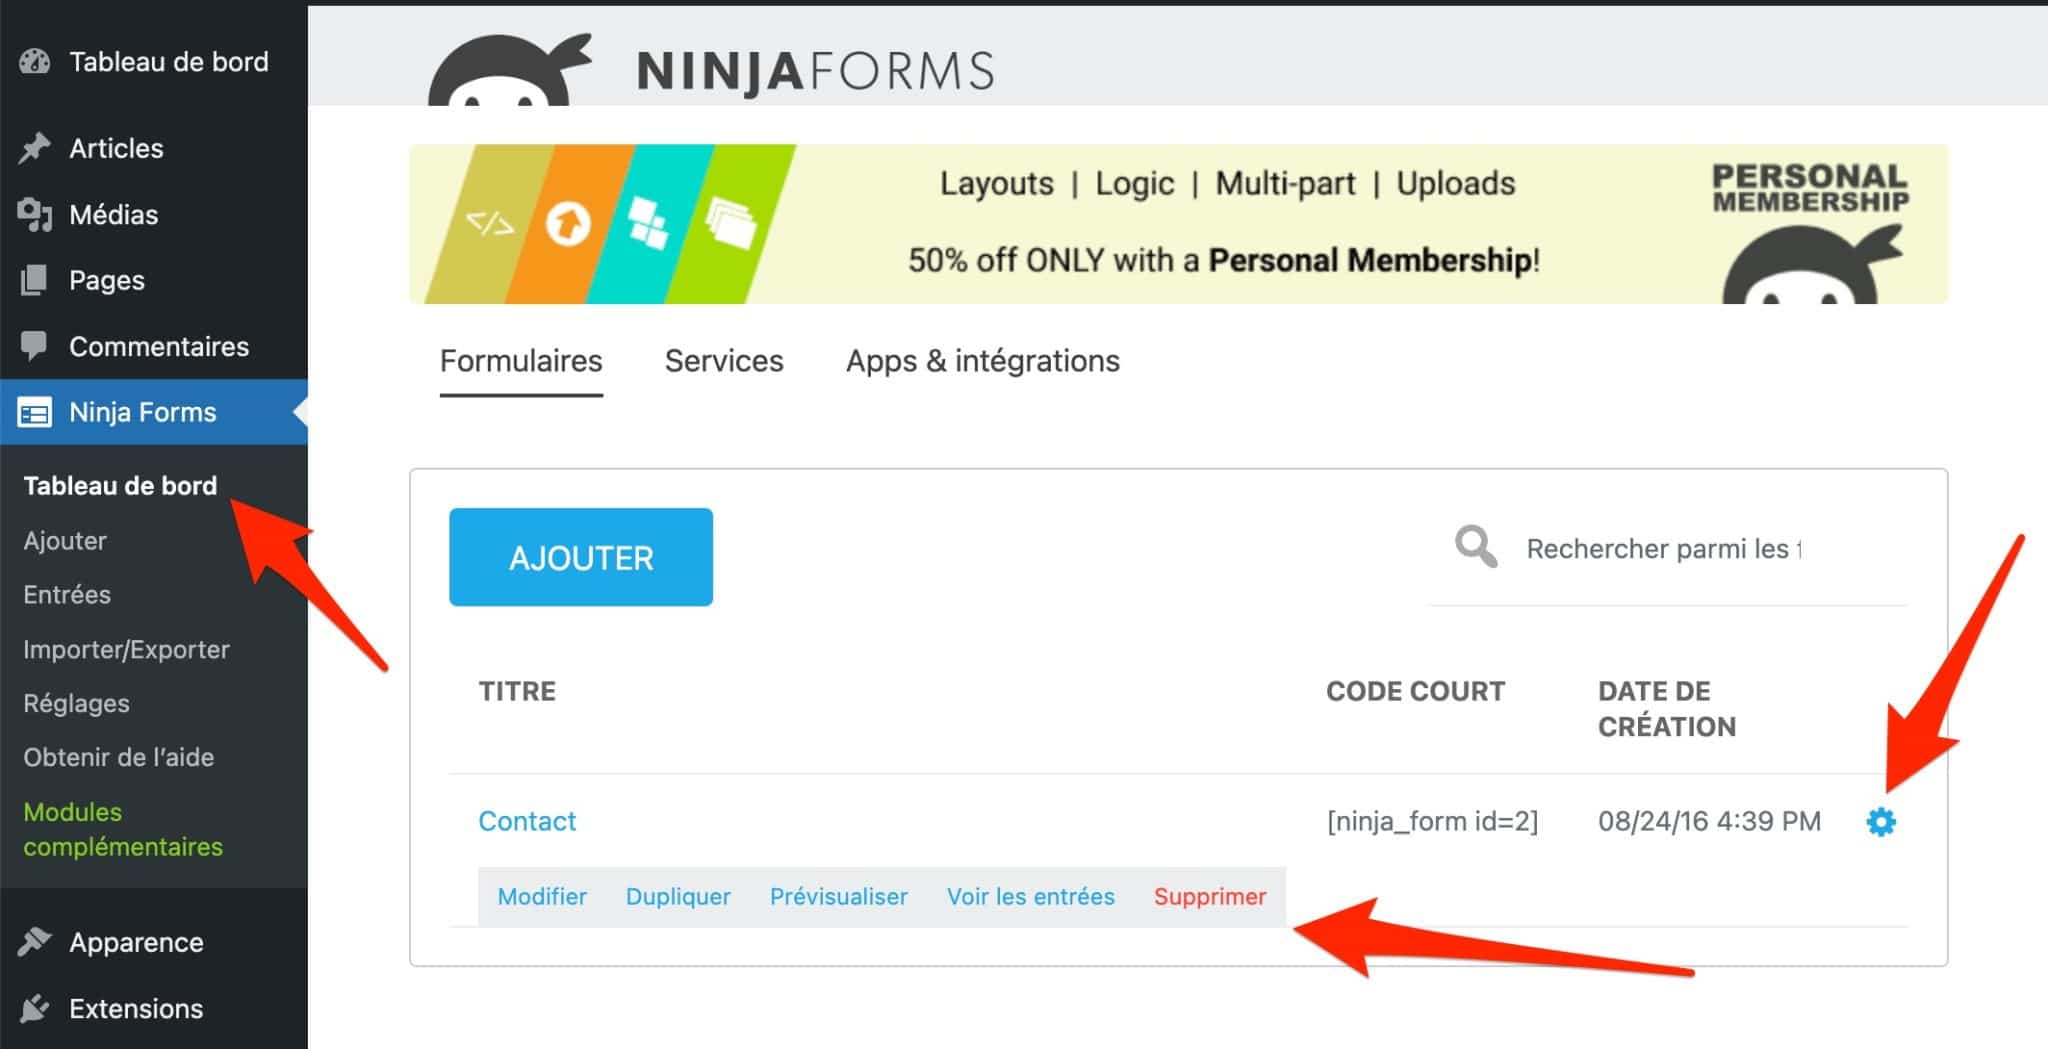Click the 08/24/16 4:39 PM date
2048x1049 pixels.
click(1709, 821)
